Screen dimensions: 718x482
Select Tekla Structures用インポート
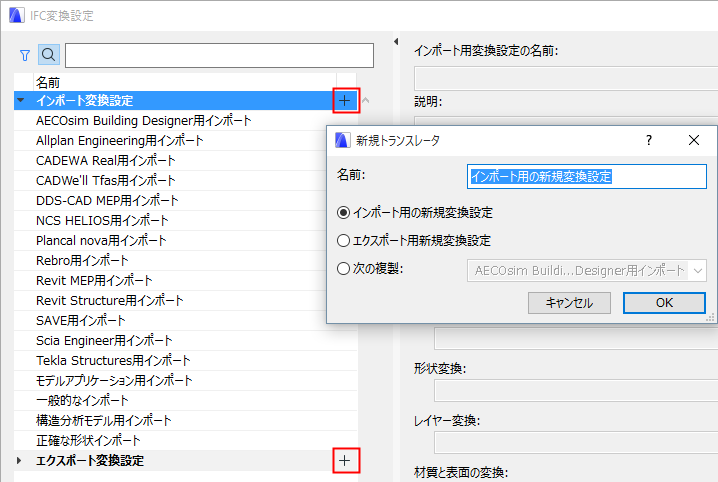(185, 360)
